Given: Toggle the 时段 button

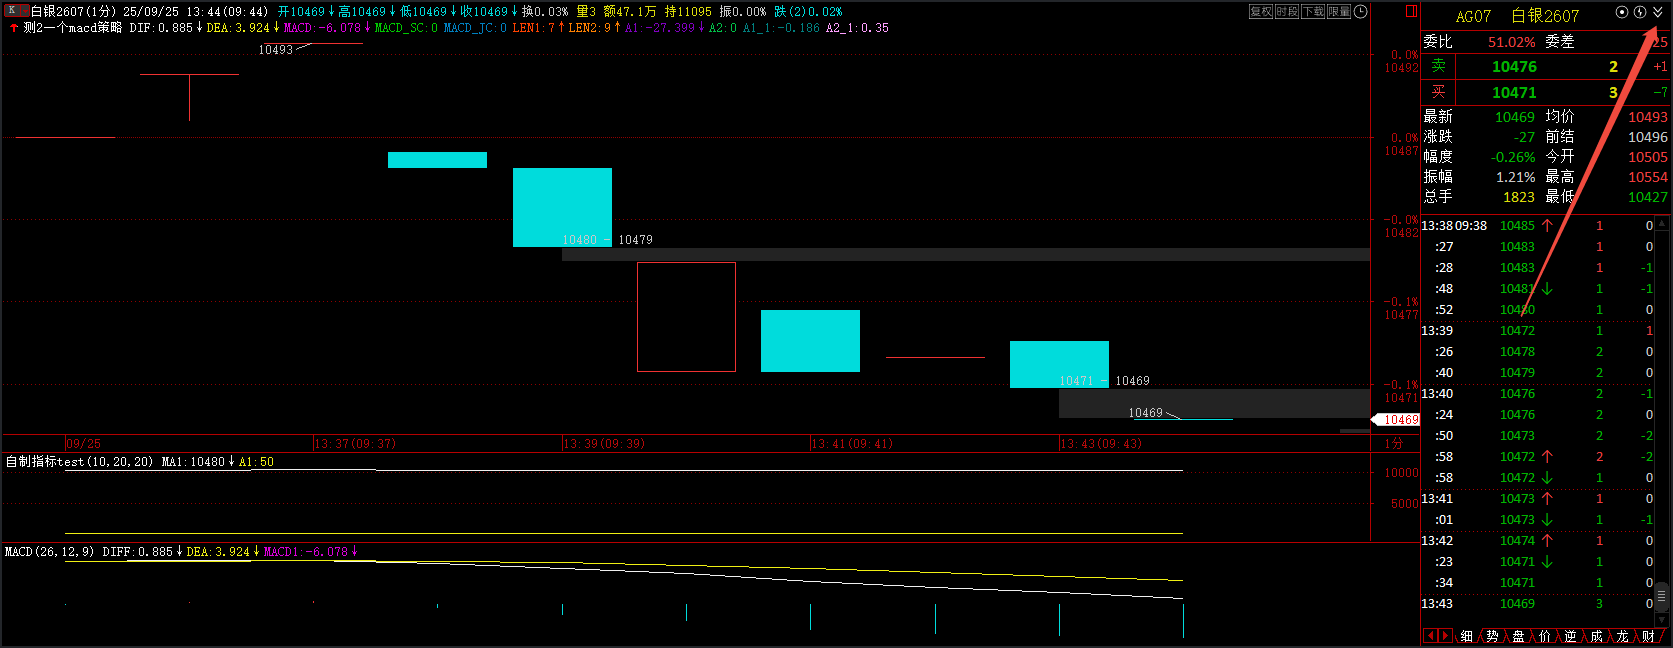Looking at the screenshot, I should tap(1287, 12).
